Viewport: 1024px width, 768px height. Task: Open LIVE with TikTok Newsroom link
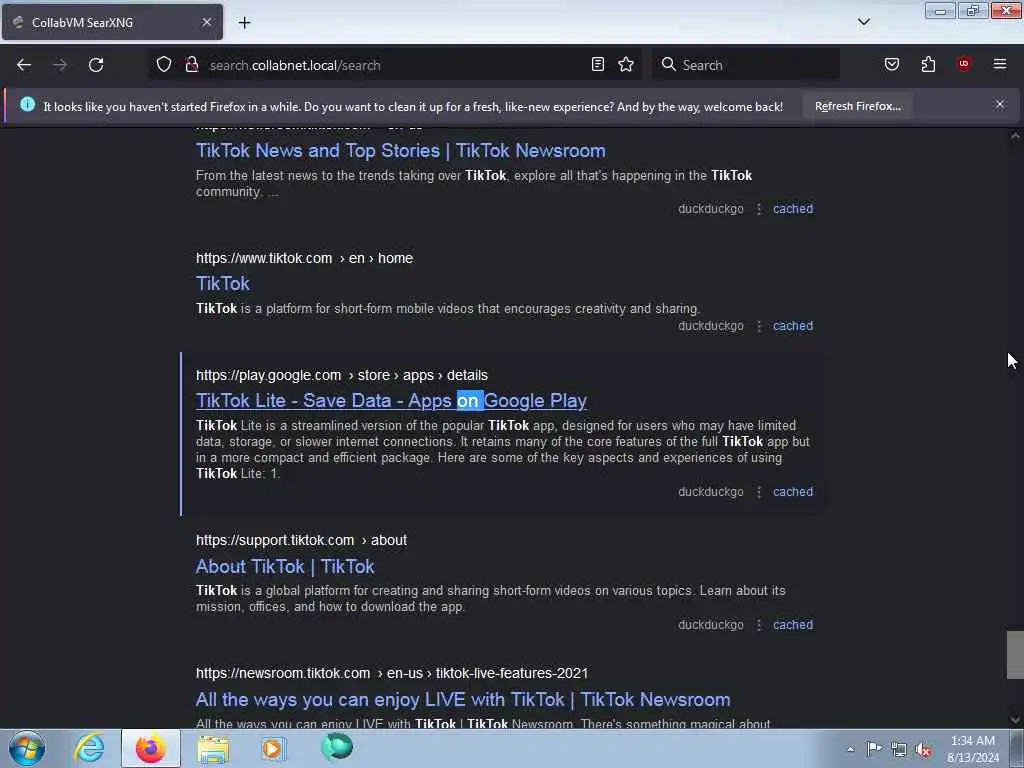click(462, 699)
